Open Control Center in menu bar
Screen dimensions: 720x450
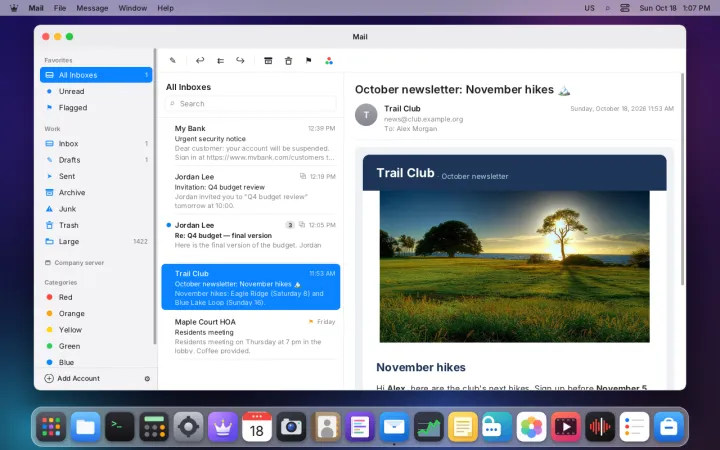624,8
